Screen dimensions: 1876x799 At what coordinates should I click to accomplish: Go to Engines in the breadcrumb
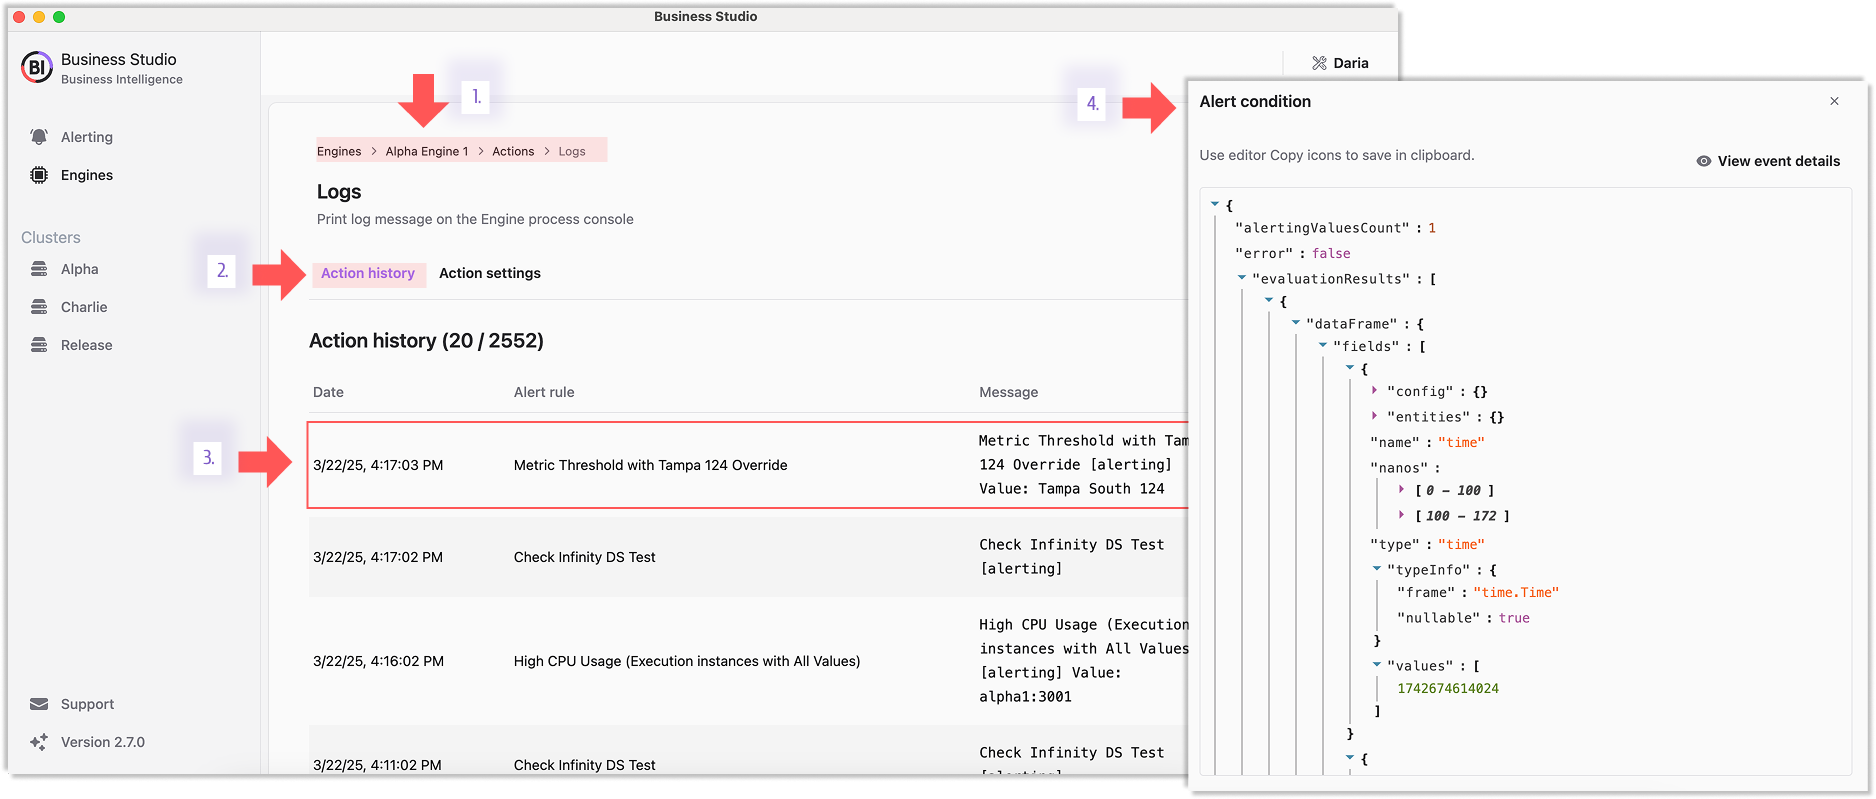point(339,151)
